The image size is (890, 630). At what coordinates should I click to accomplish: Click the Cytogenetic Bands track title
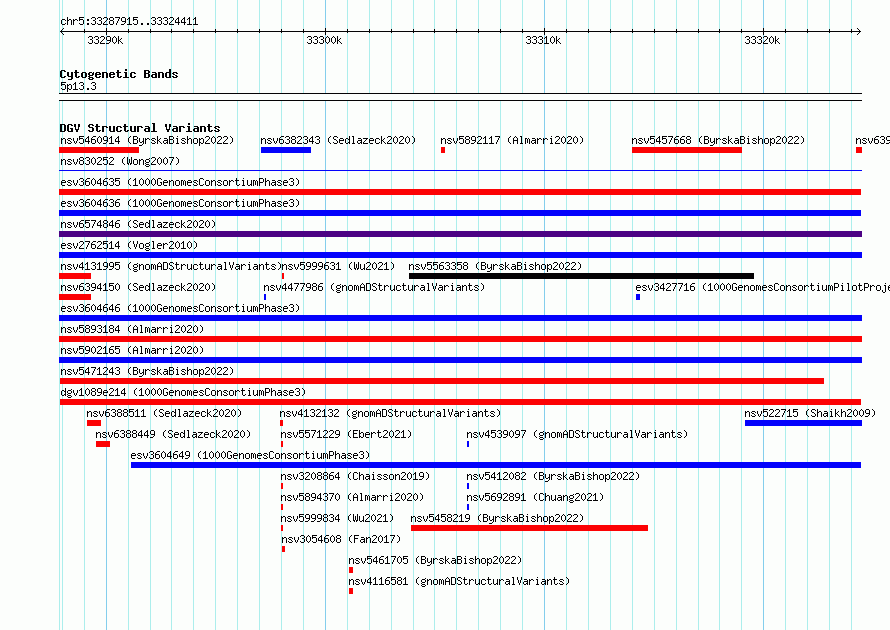119,74
